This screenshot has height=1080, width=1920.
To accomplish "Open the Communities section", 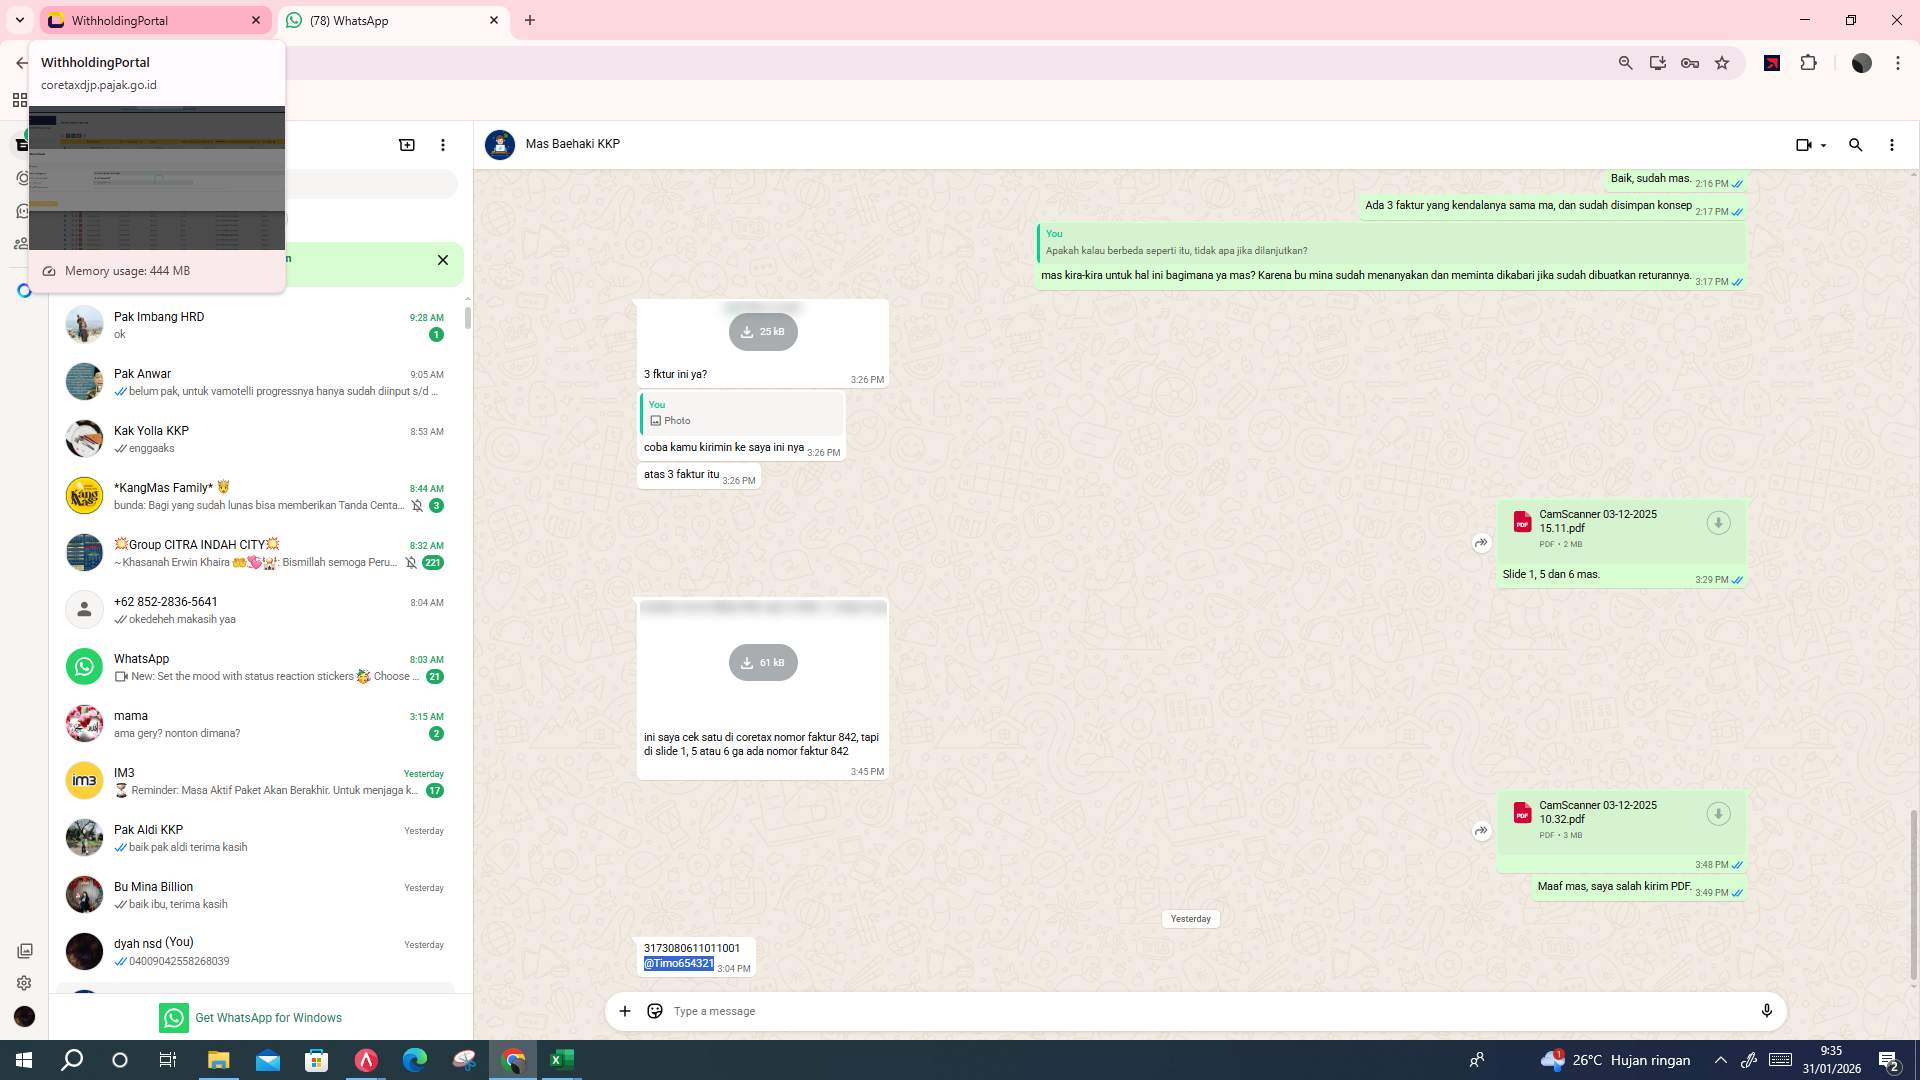I will pyautogui.click(x=22, y=244).
